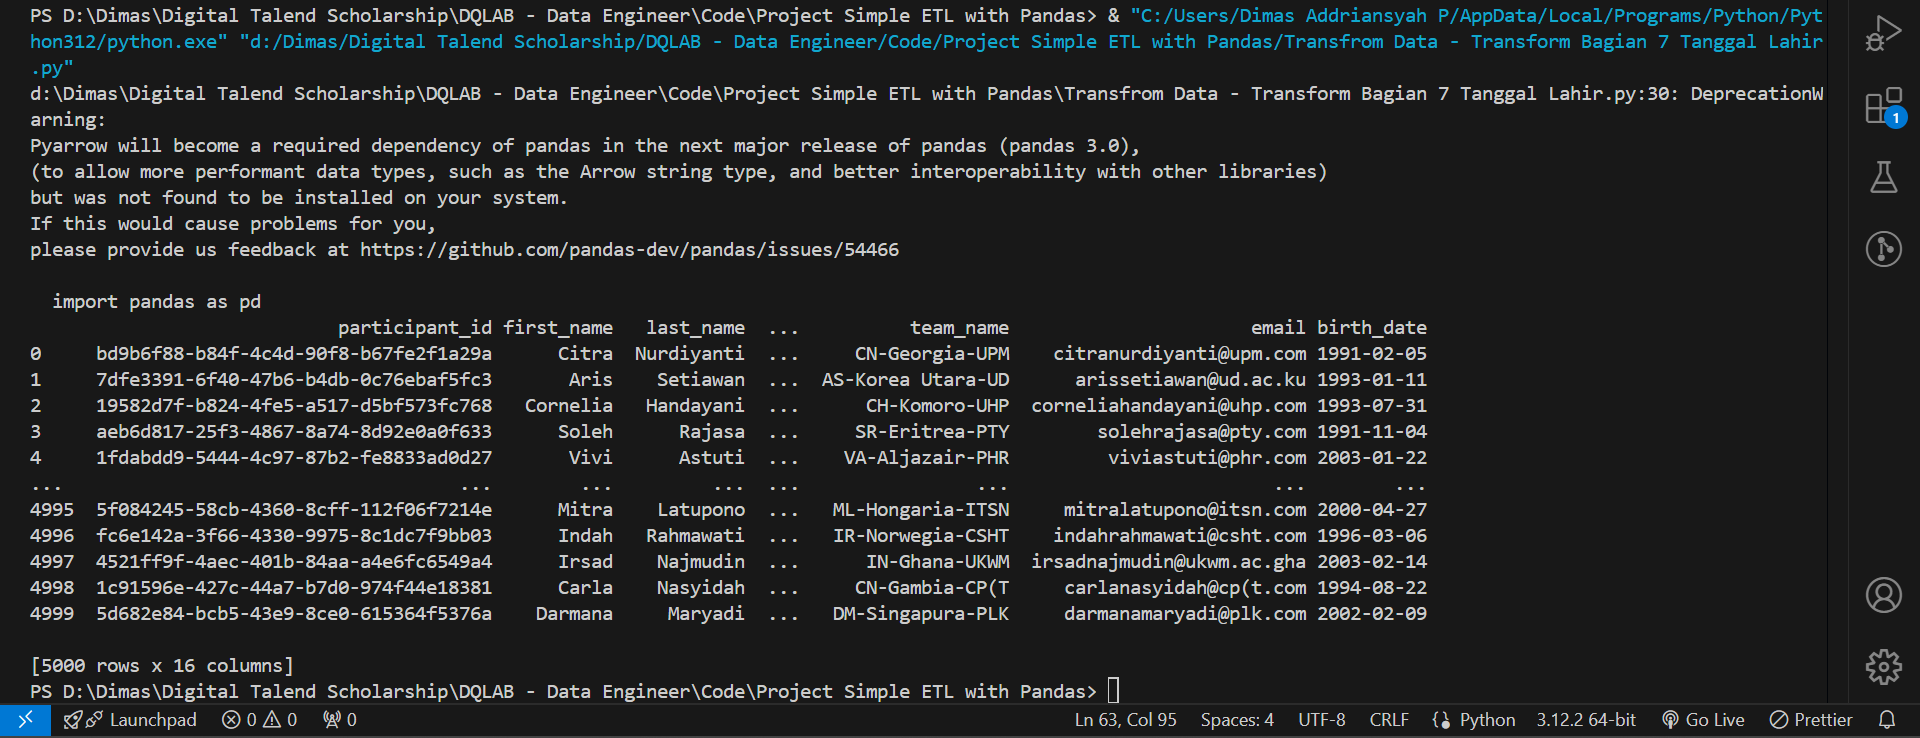Open the Extensions view
The height and width of the screenshot is (738, 1920).
1883,106
